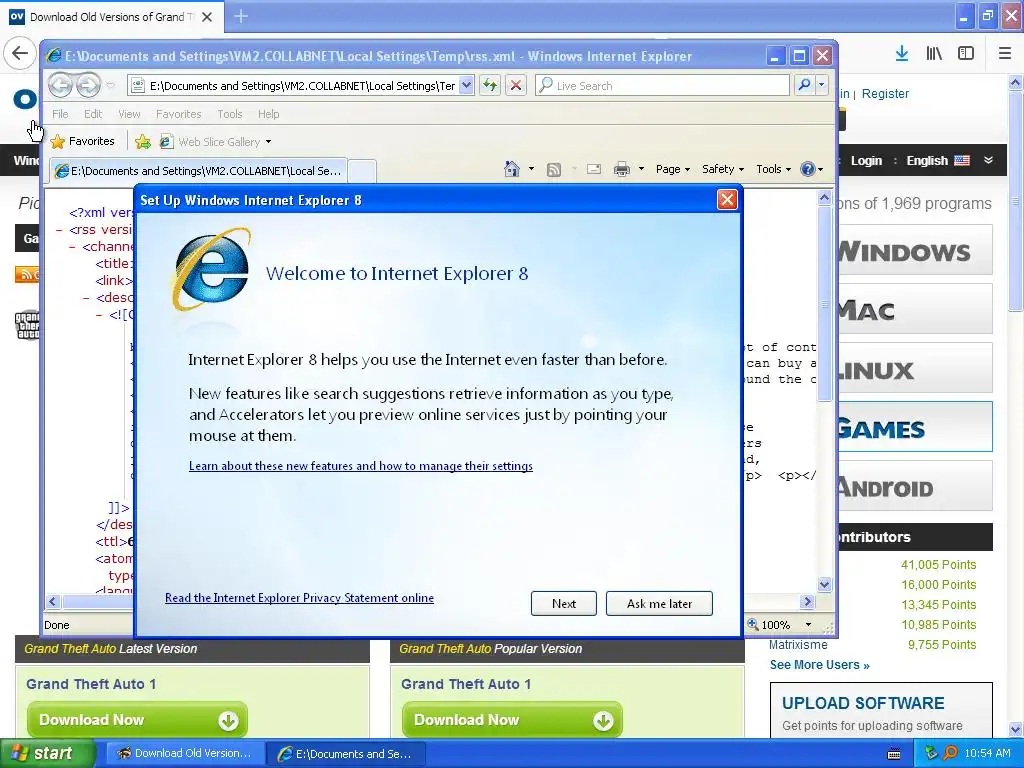Open the Tools dropdown in command bar

click(x=773, y=169)
